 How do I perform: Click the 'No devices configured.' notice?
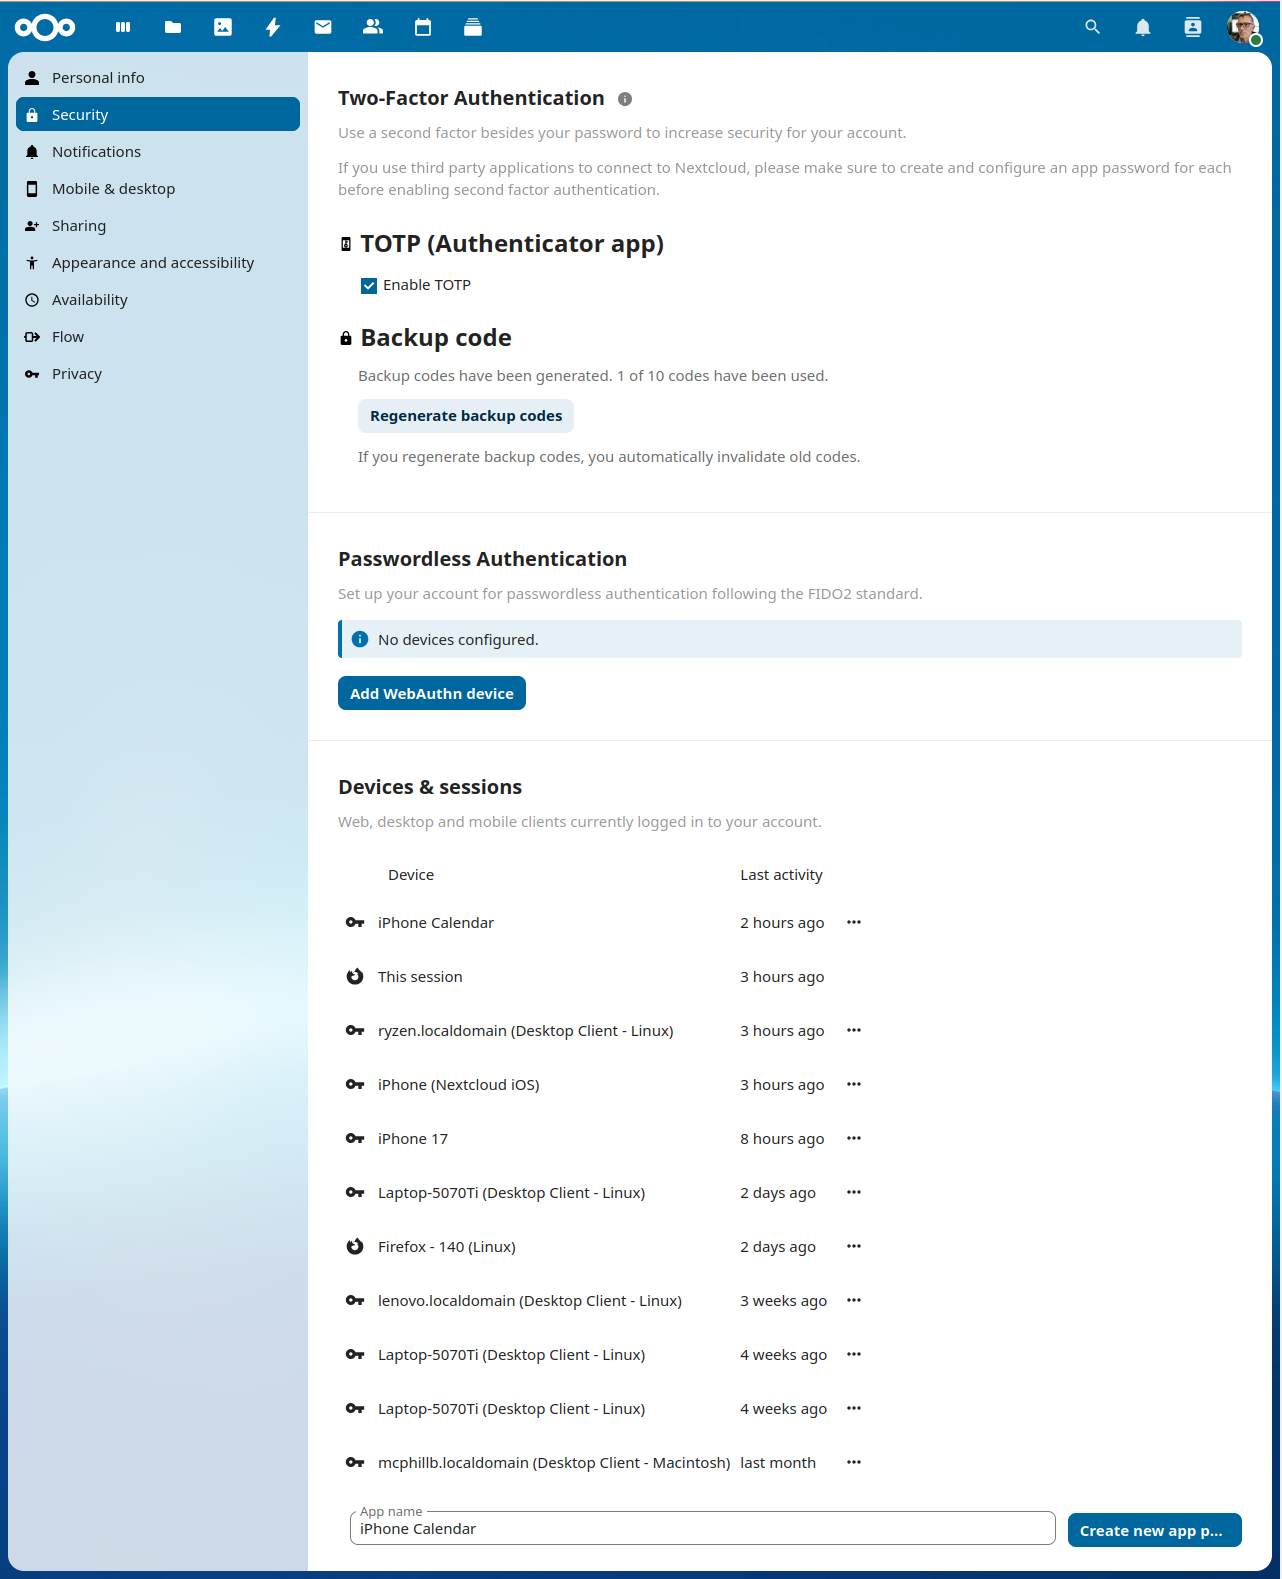coord(790,639)
